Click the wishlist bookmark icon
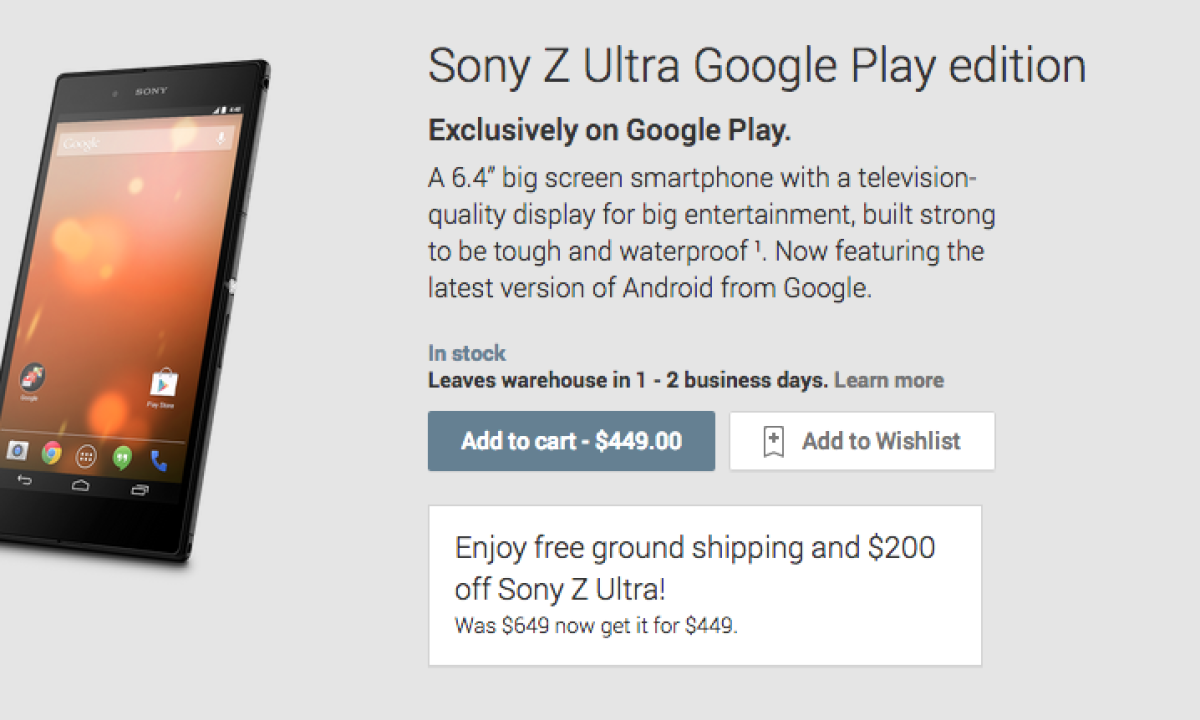 coord(773,441)
